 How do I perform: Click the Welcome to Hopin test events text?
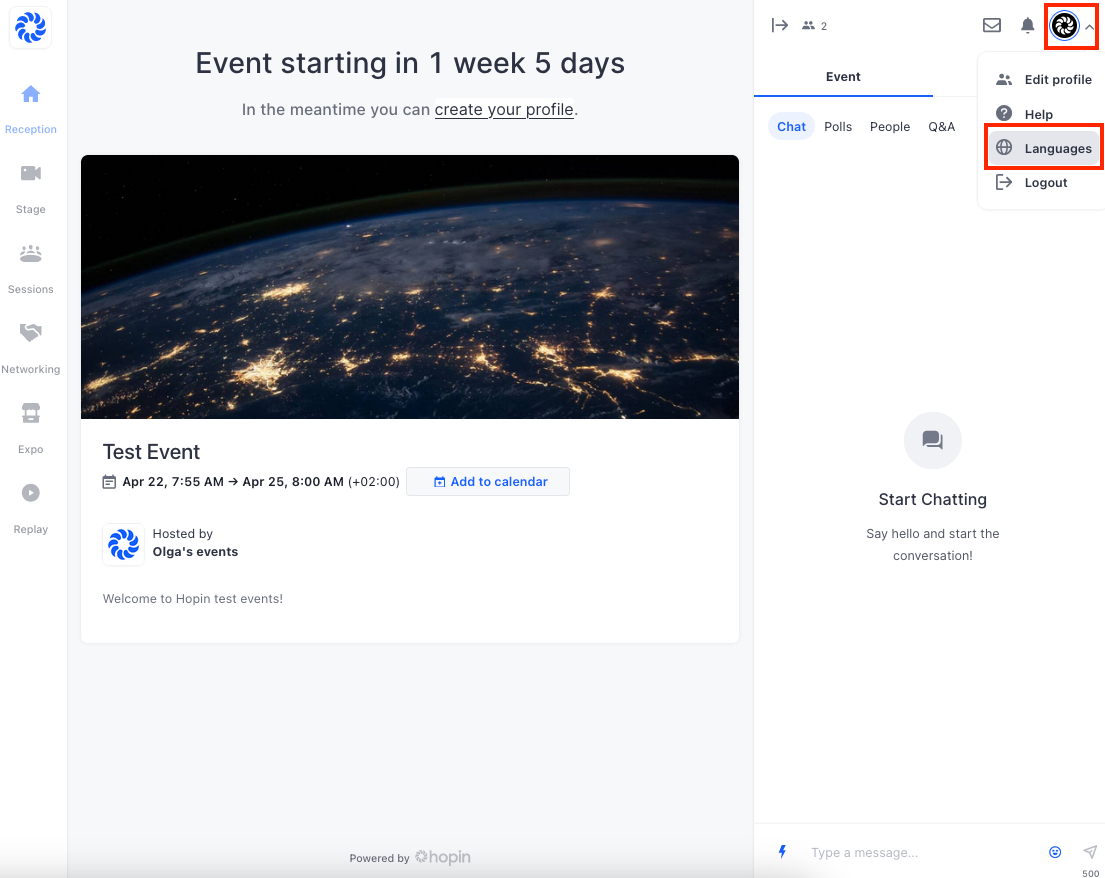193,599
